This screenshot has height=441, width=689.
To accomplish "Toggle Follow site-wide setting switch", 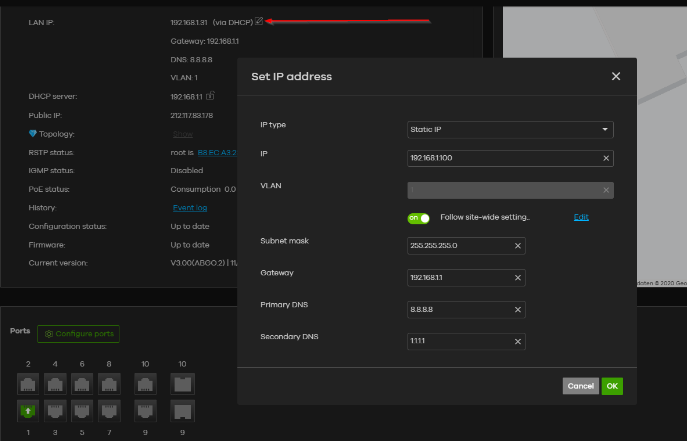I will 418,217.
